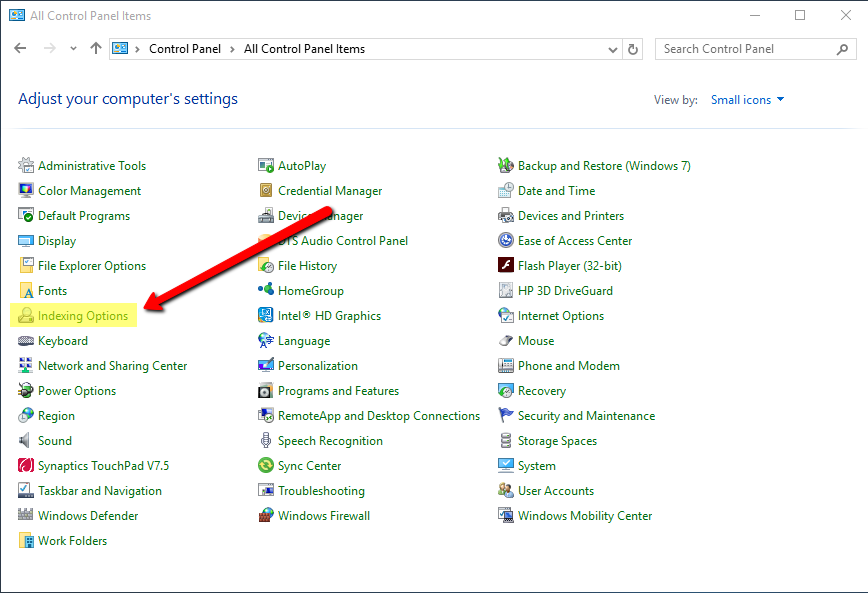The width and height of the screenshot is (868, 593).
Task: Click the Power Options icon
Action: click(x=25, y=390)
